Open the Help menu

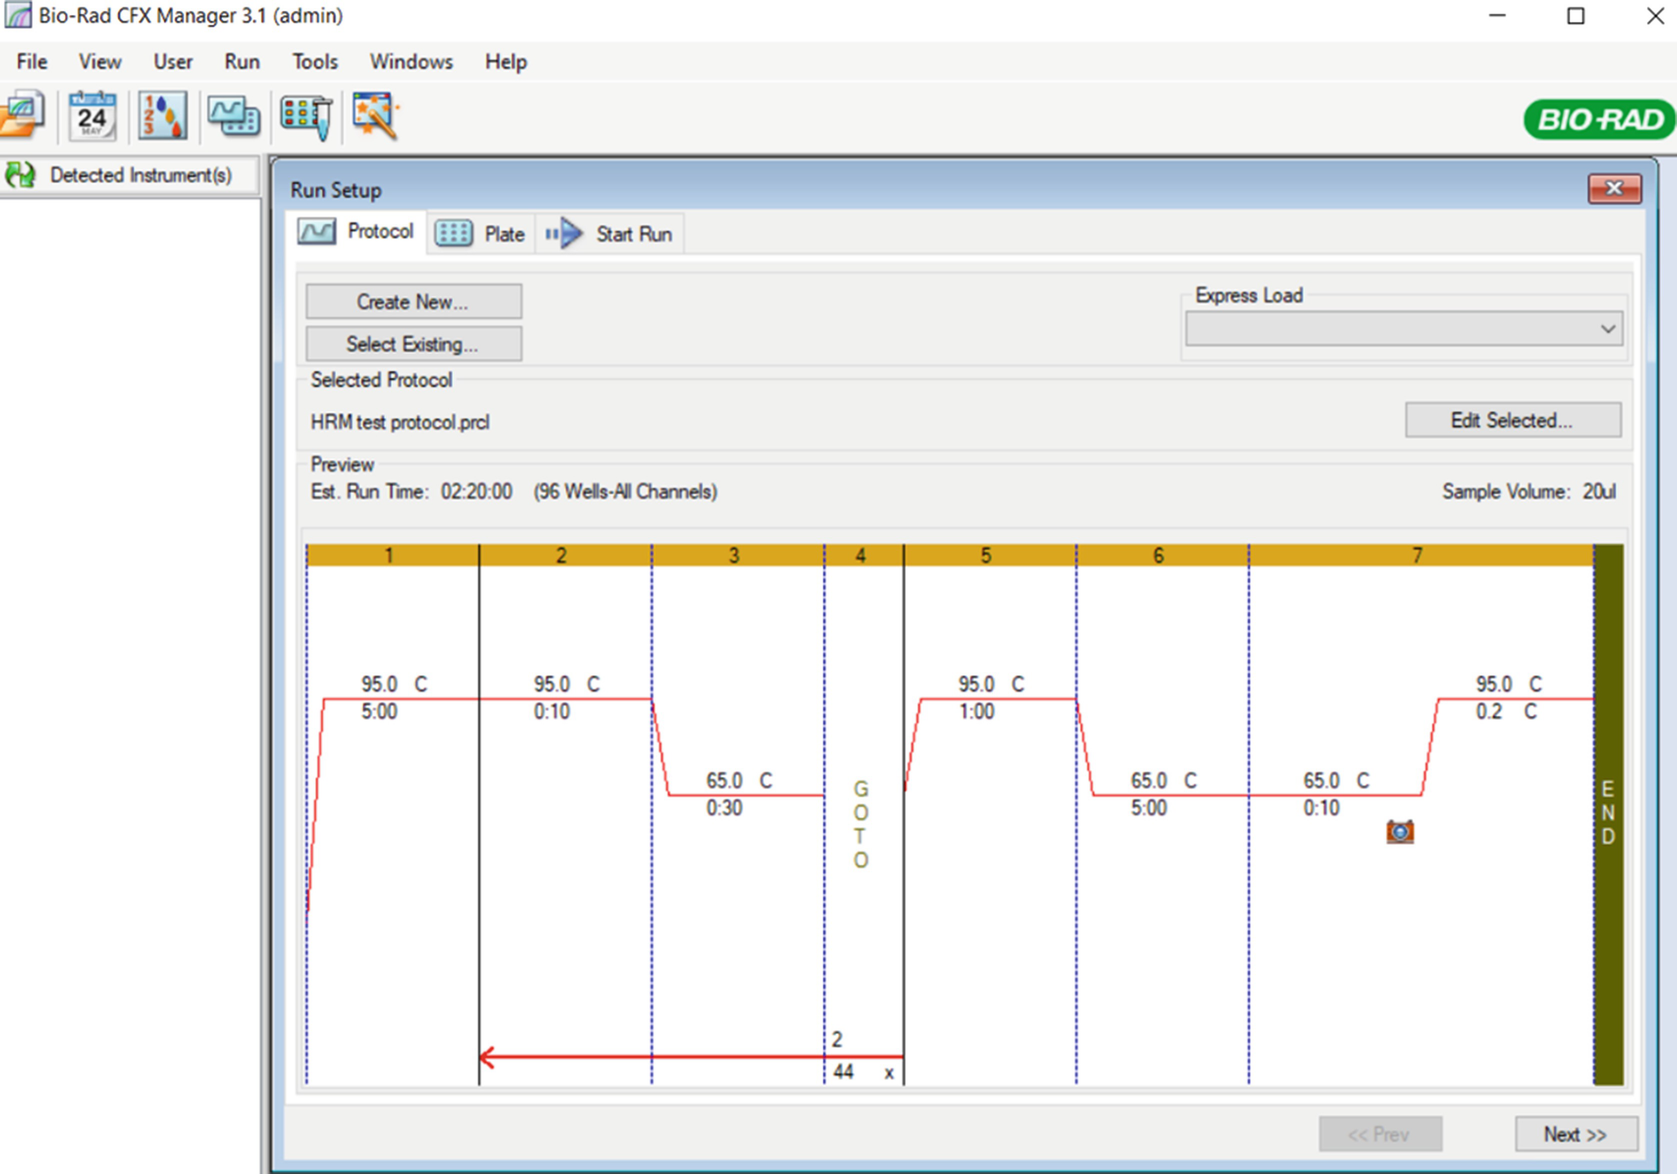pos(506,62)
